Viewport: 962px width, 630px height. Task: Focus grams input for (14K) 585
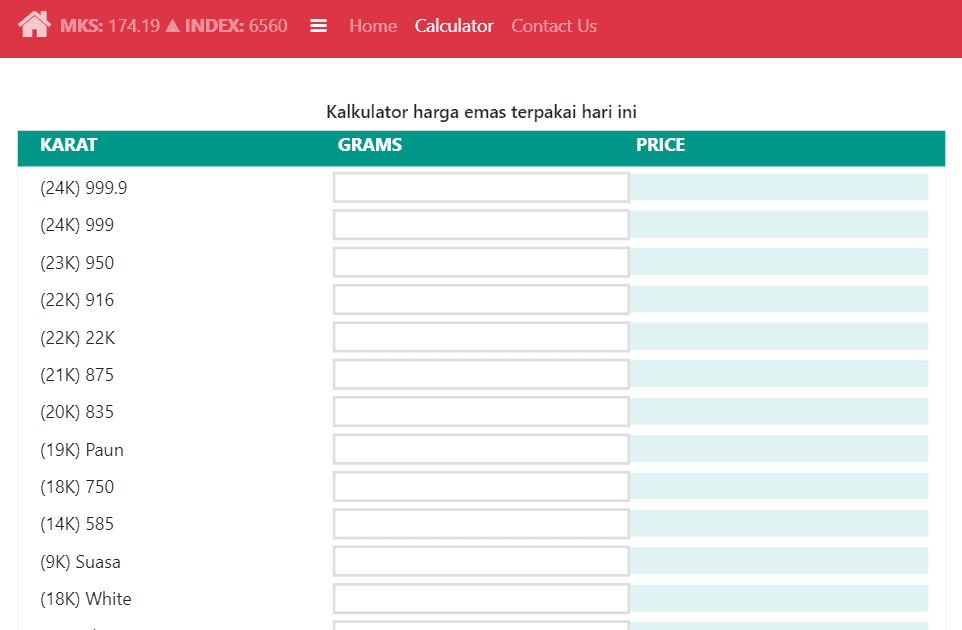(482, 524)
